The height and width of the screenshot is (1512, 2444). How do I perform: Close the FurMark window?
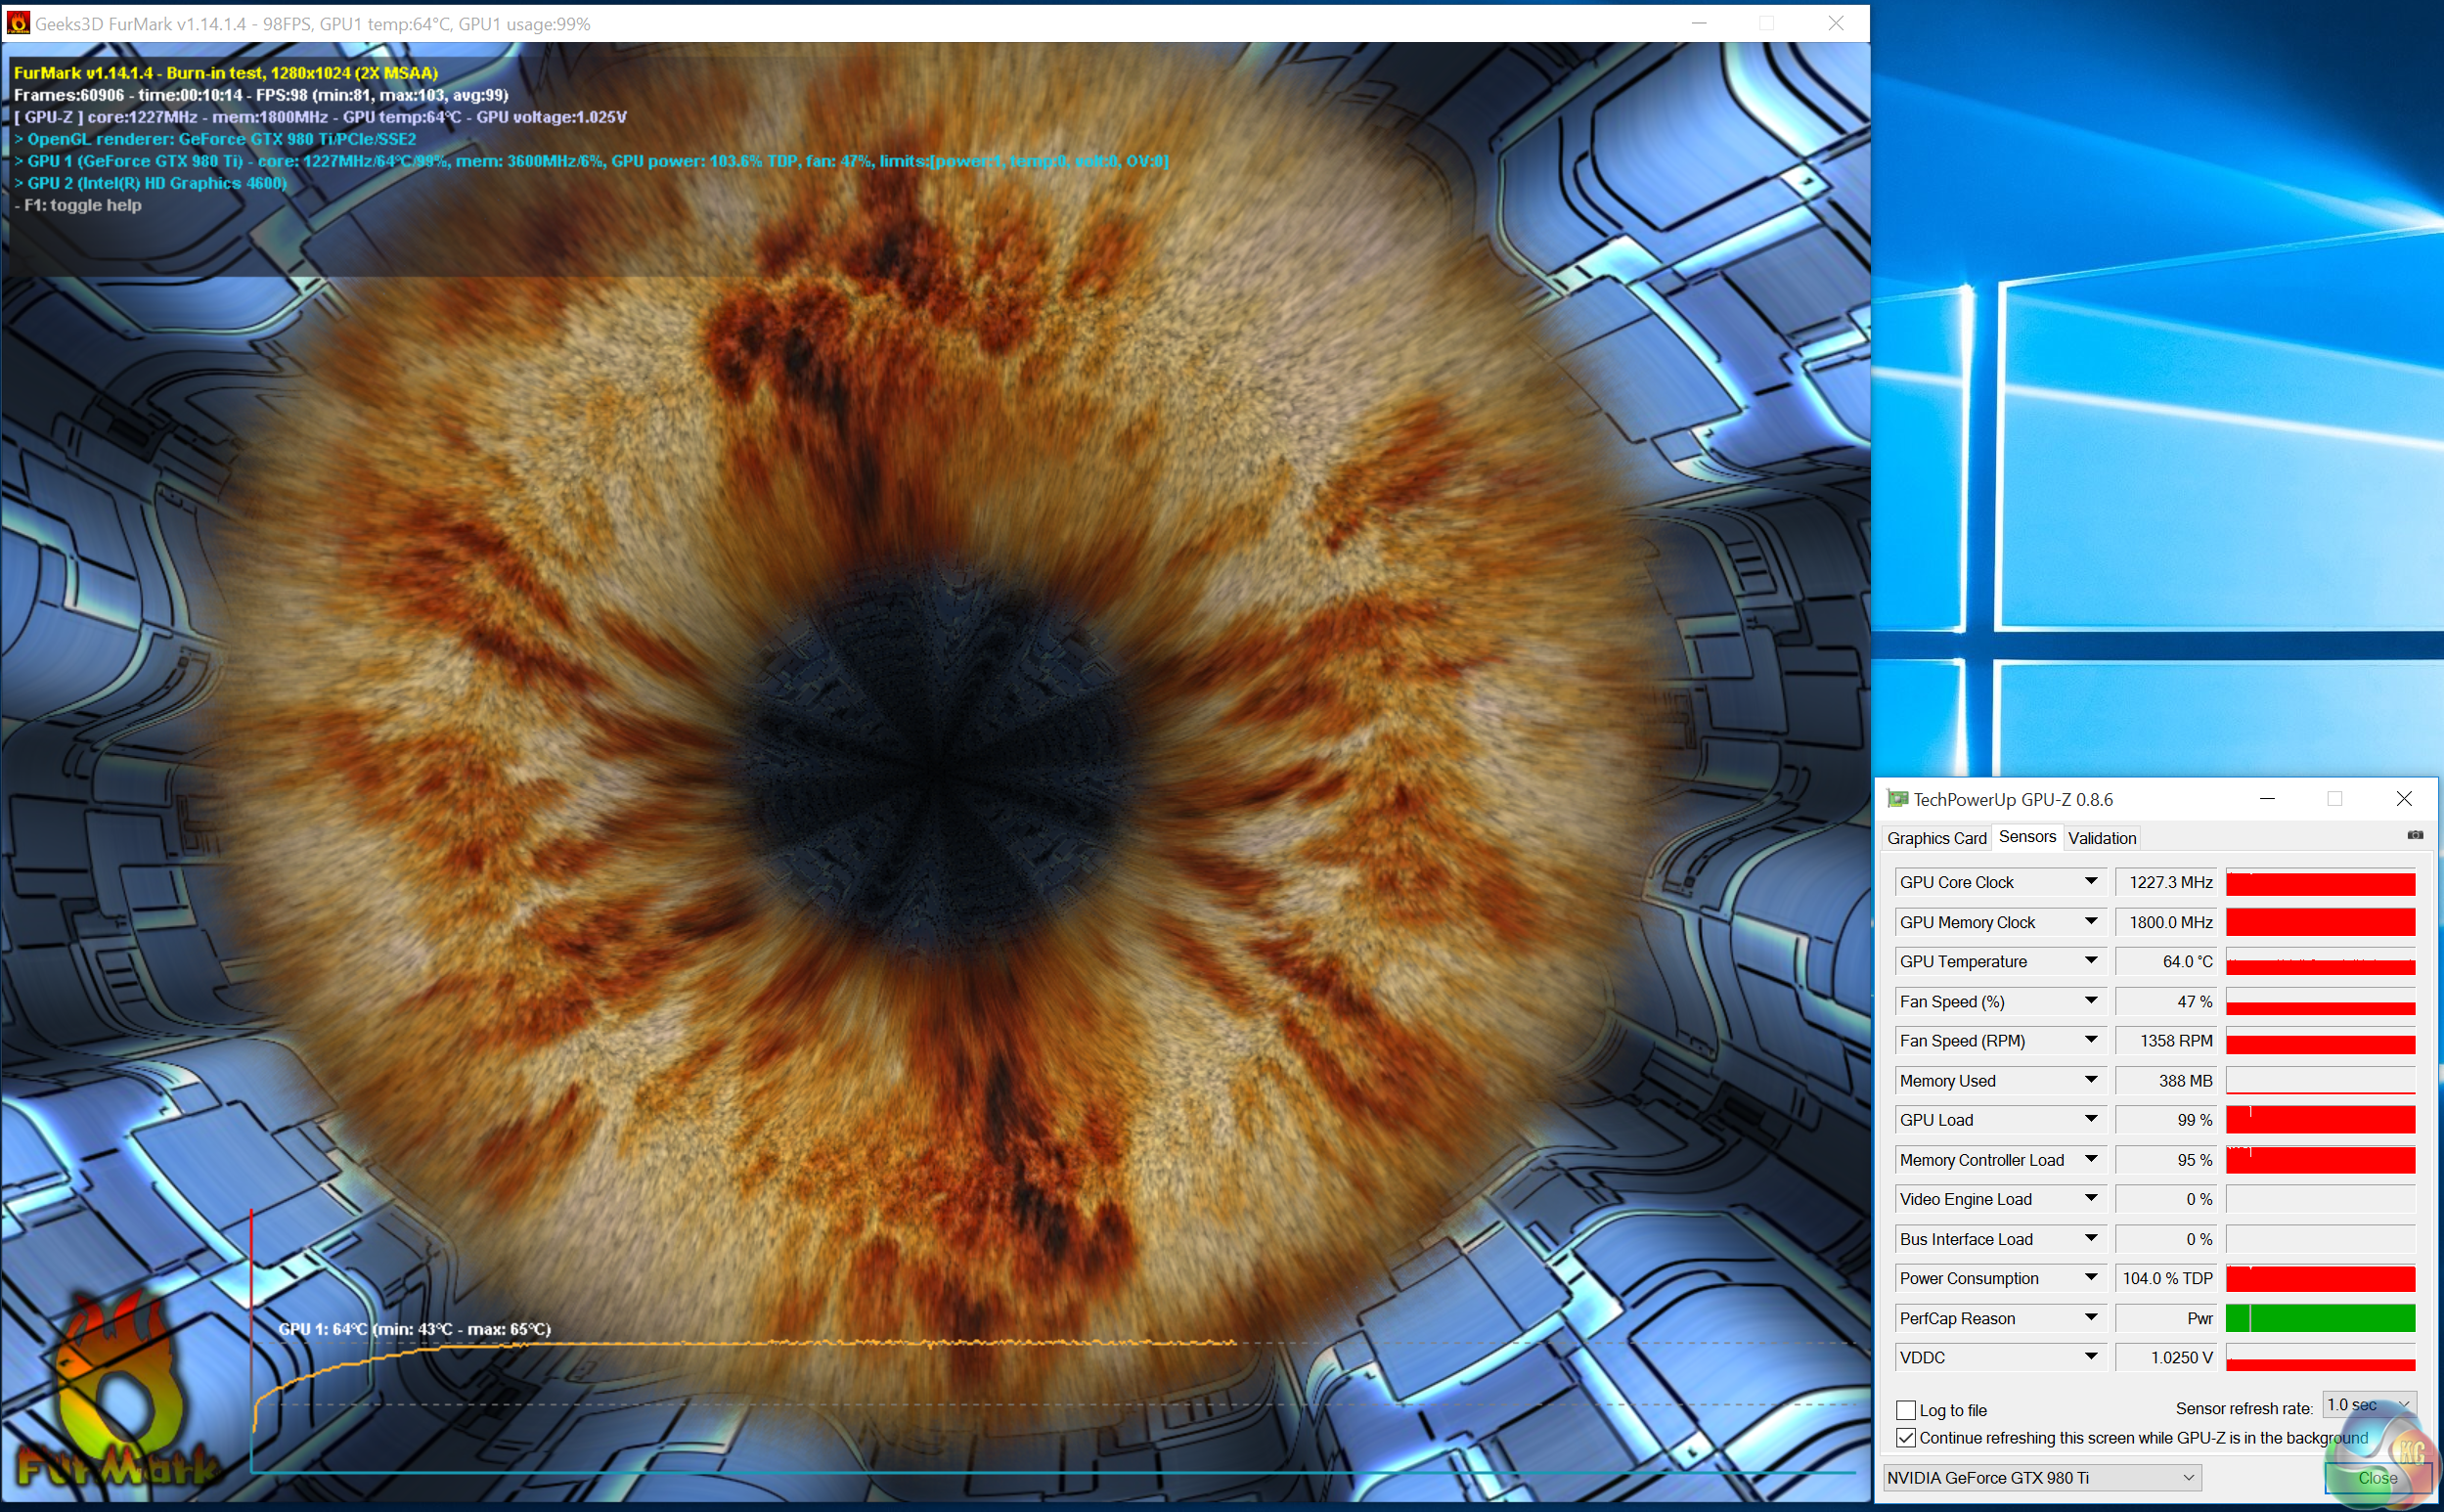point(1836,23)
